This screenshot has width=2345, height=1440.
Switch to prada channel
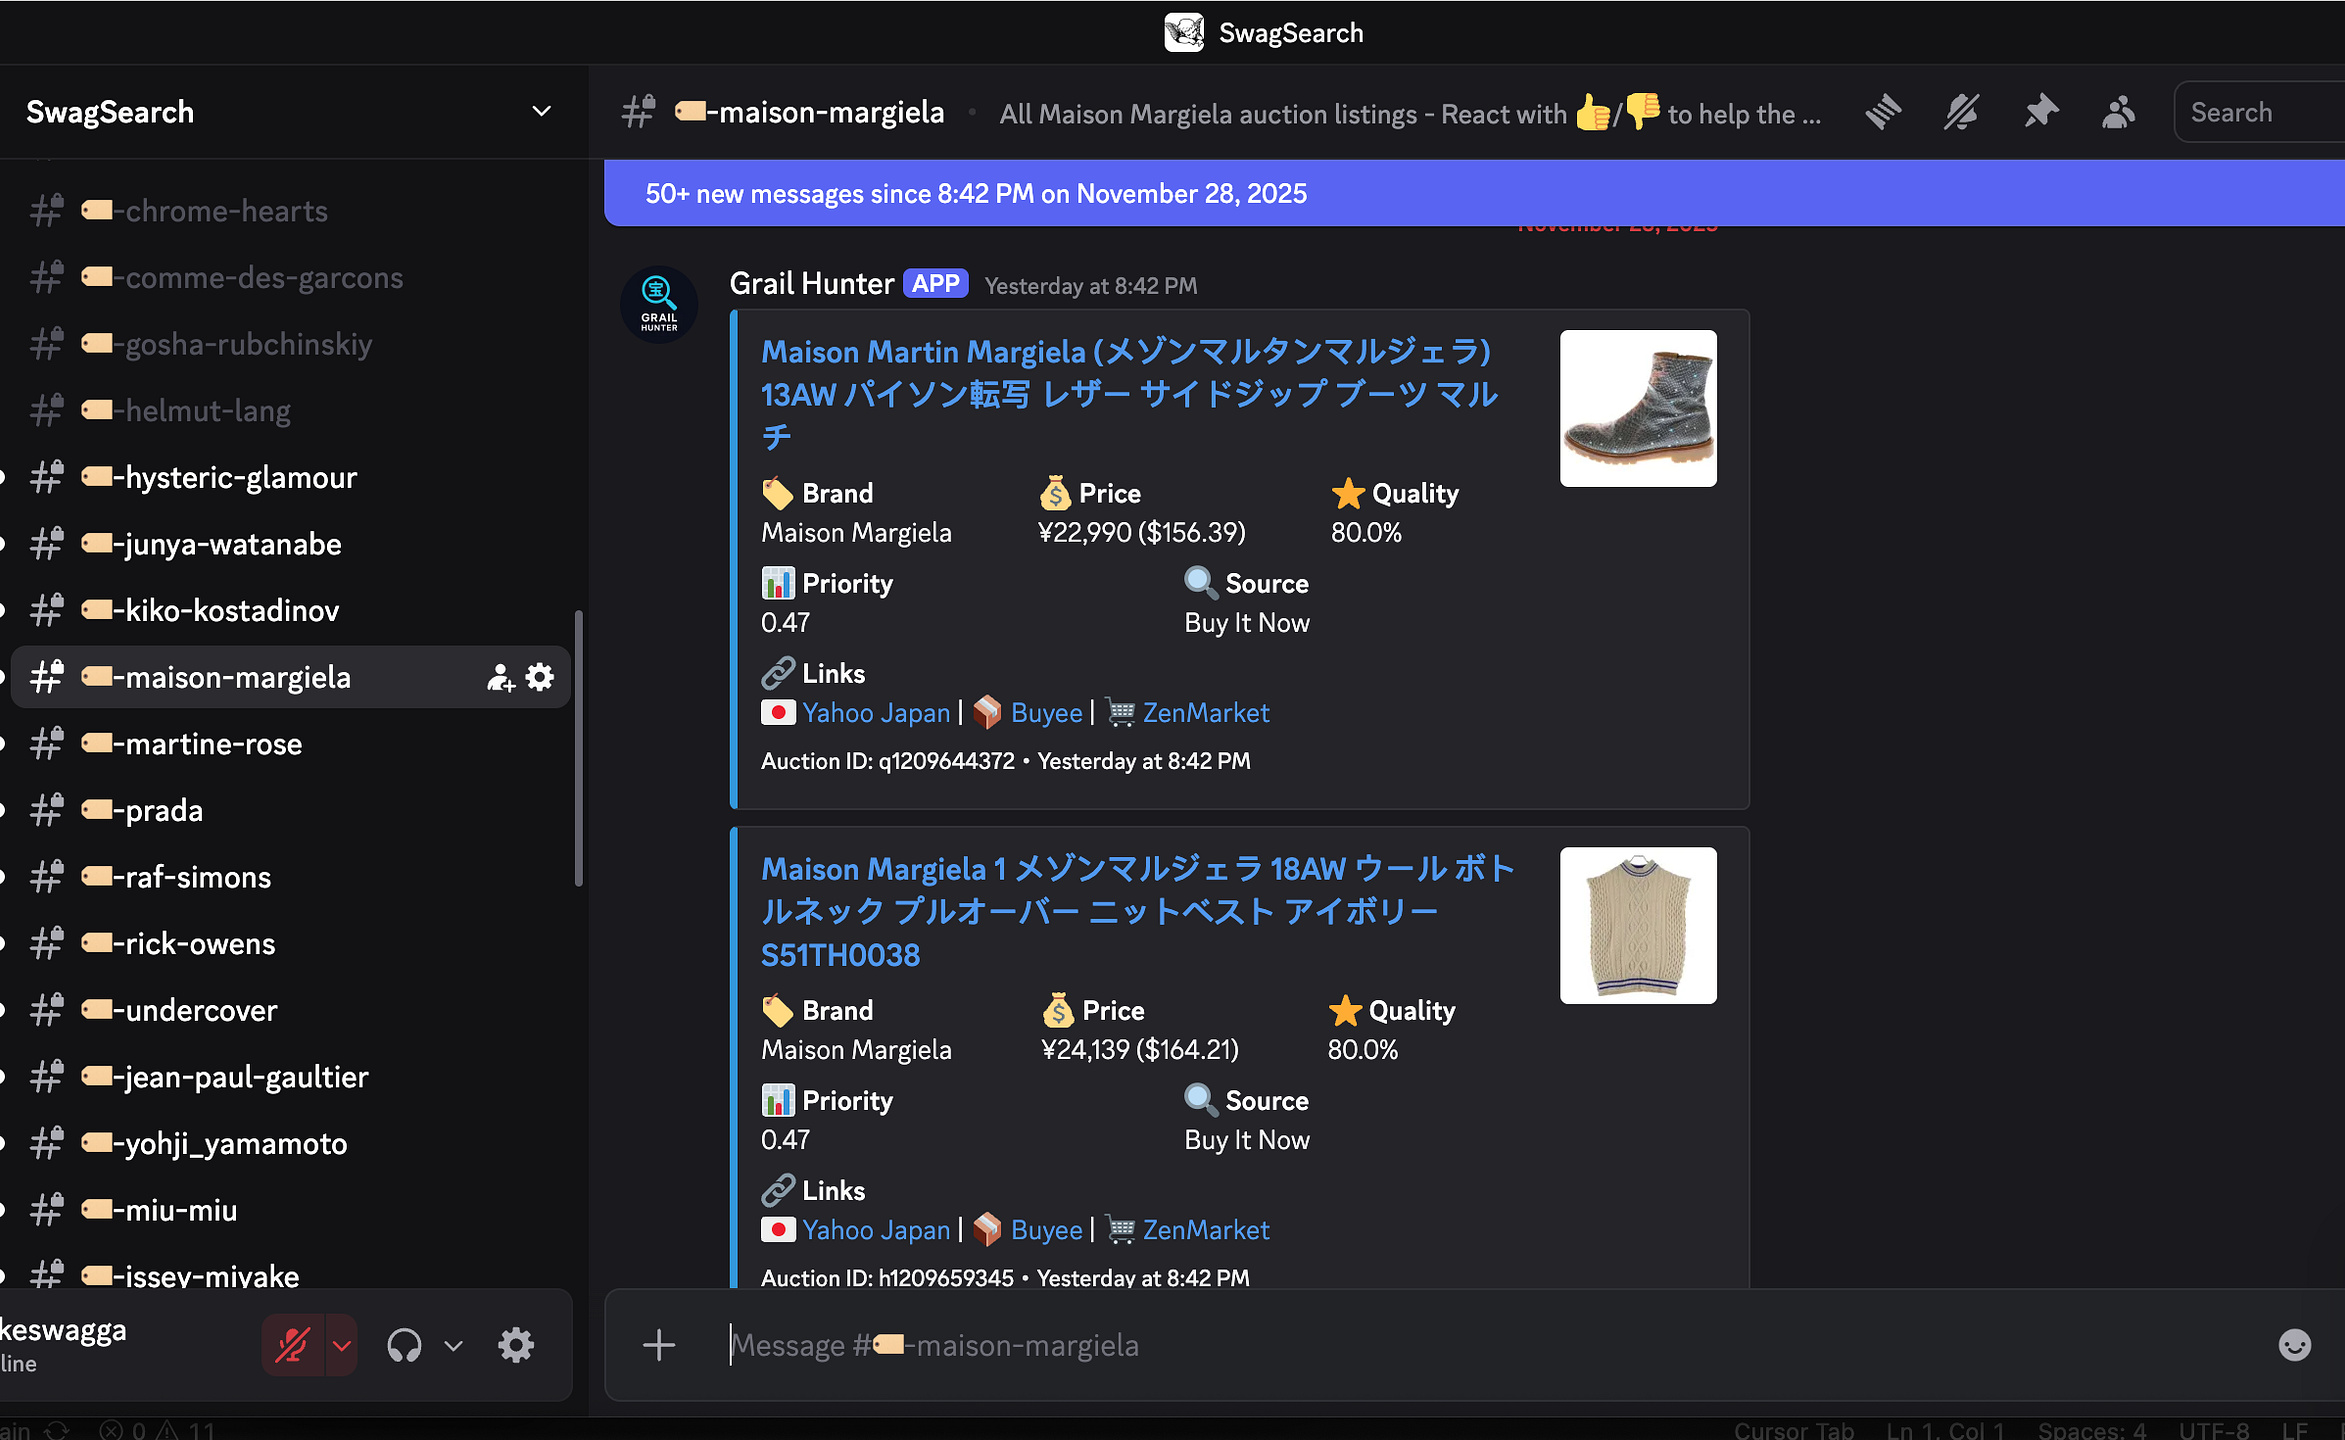coord(290,810)
